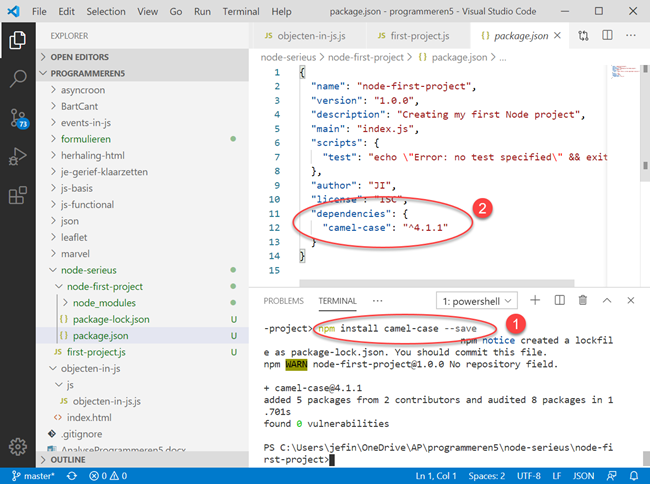Open the Search view icon
This screenshot has width=650, height=484.
(17, 79)
